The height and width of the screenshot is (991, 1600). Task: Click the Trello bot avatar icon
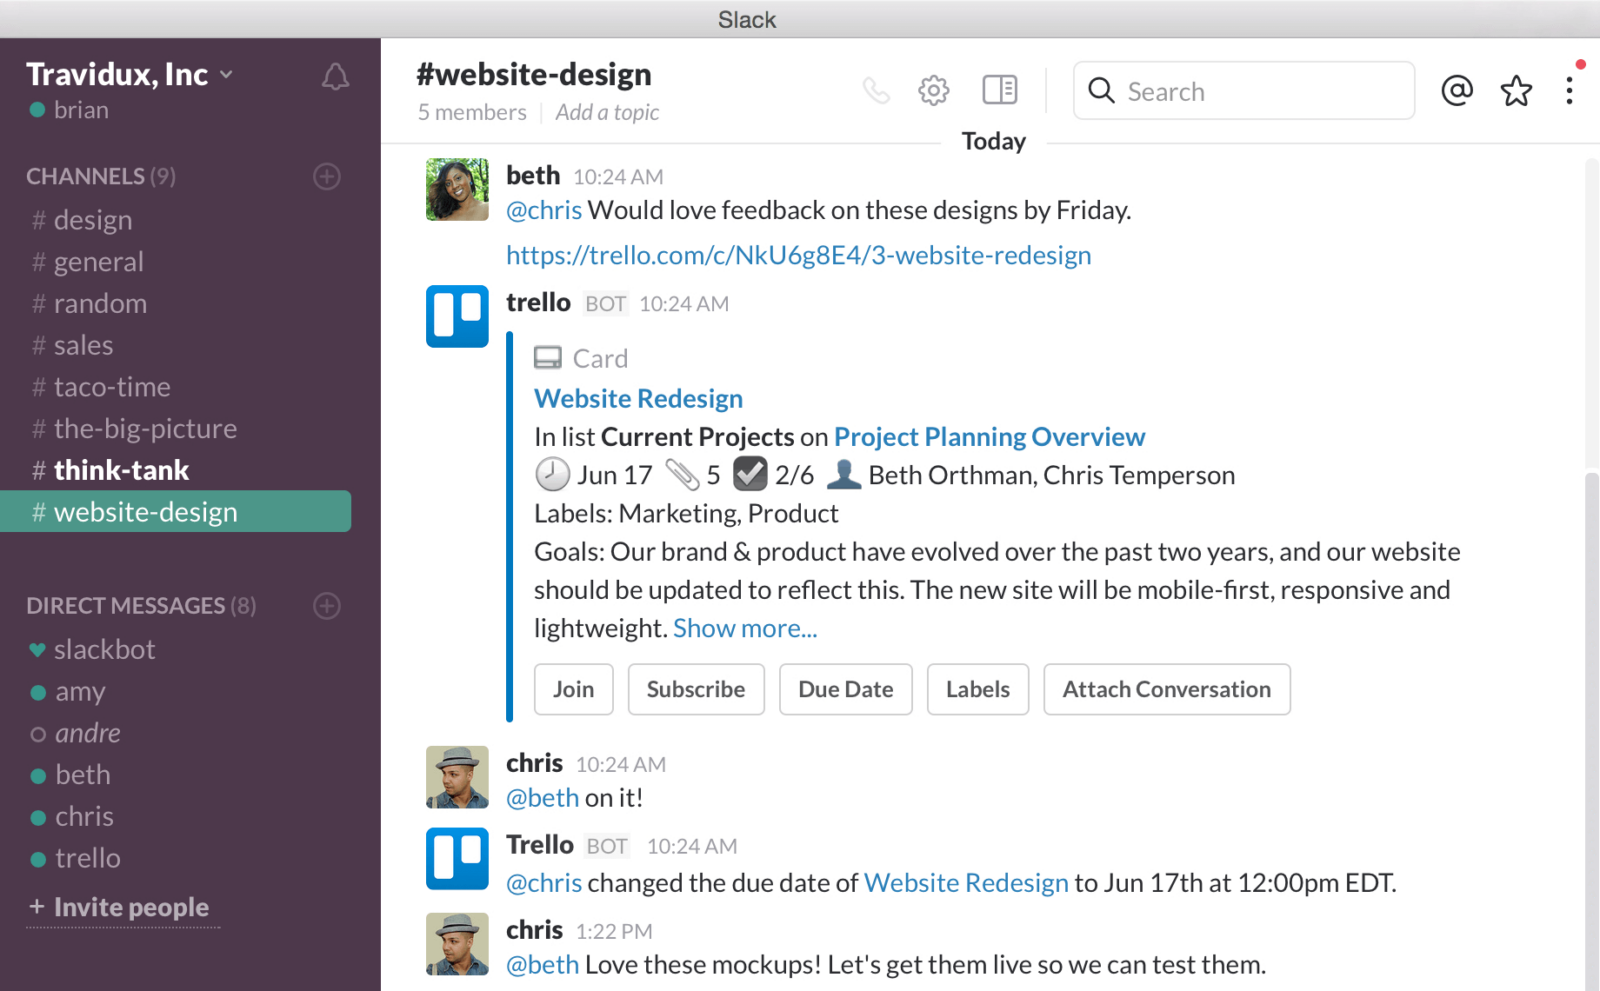click(x=457, y=316)
